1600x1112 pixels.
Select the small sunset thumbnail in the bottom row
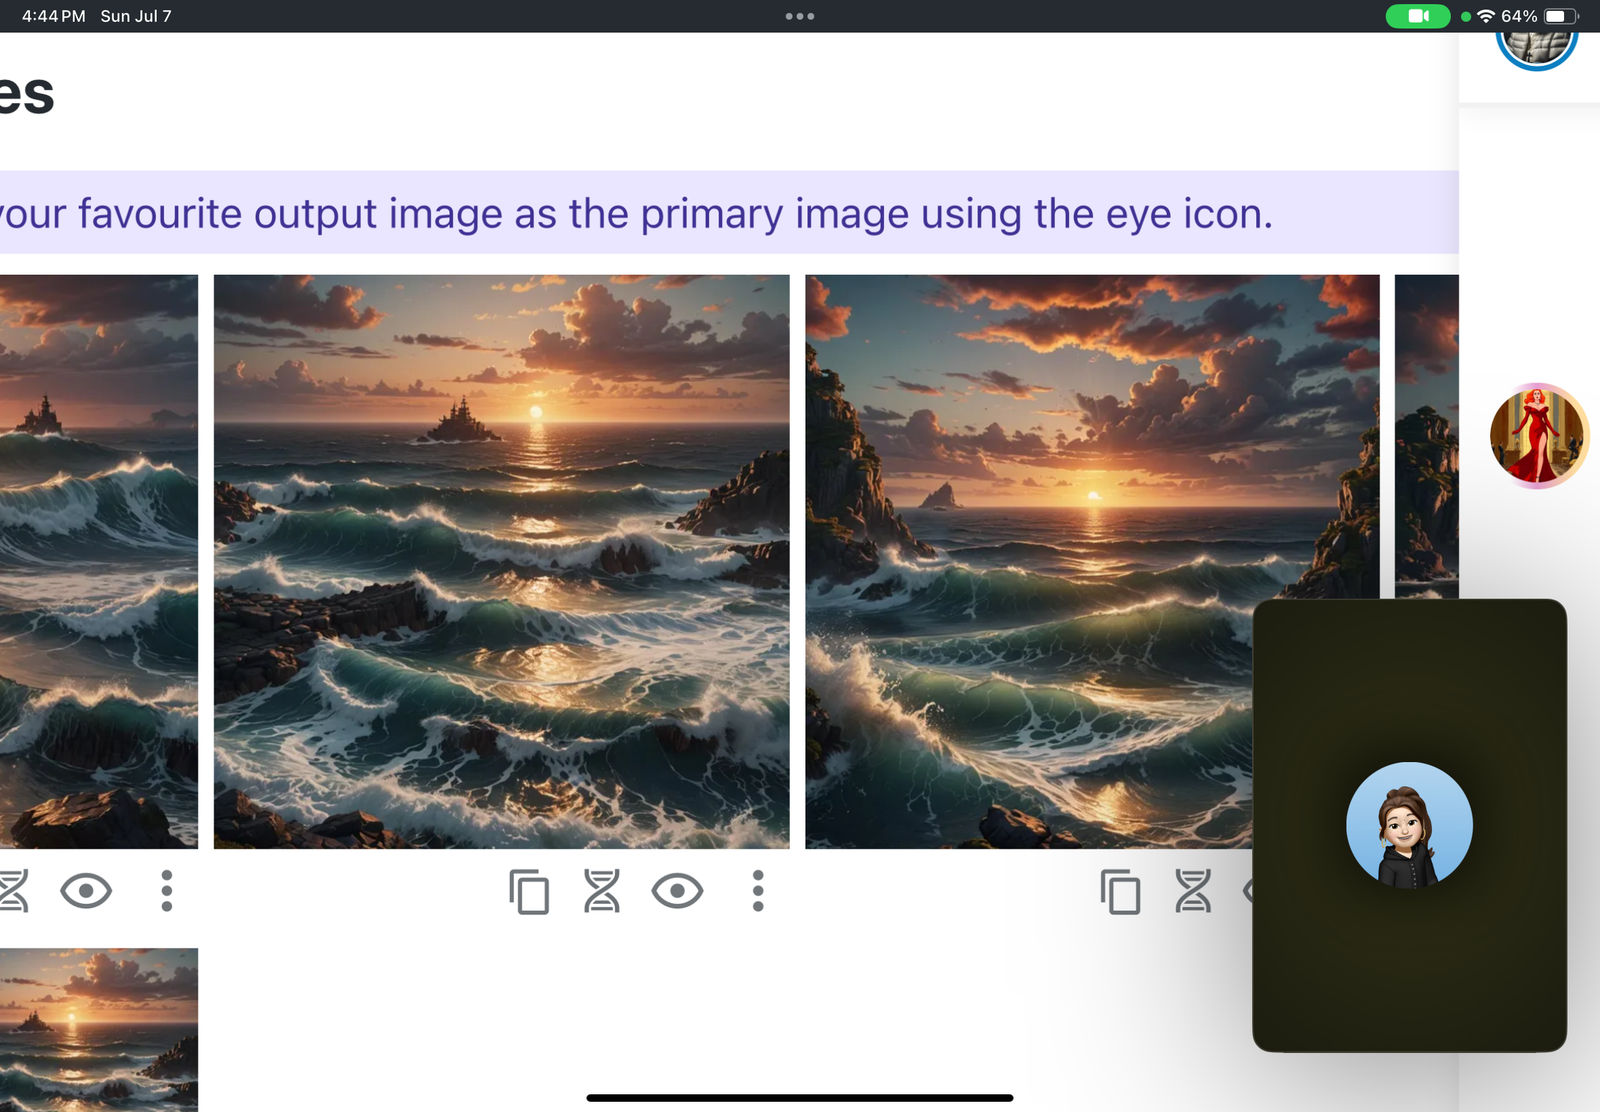coord(98,1028)
